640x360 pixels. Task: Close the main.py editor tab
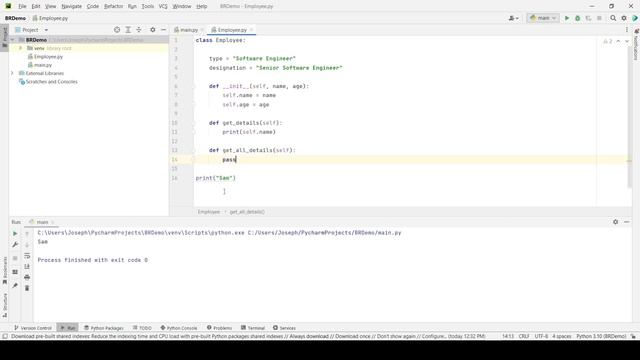[202, 30]
